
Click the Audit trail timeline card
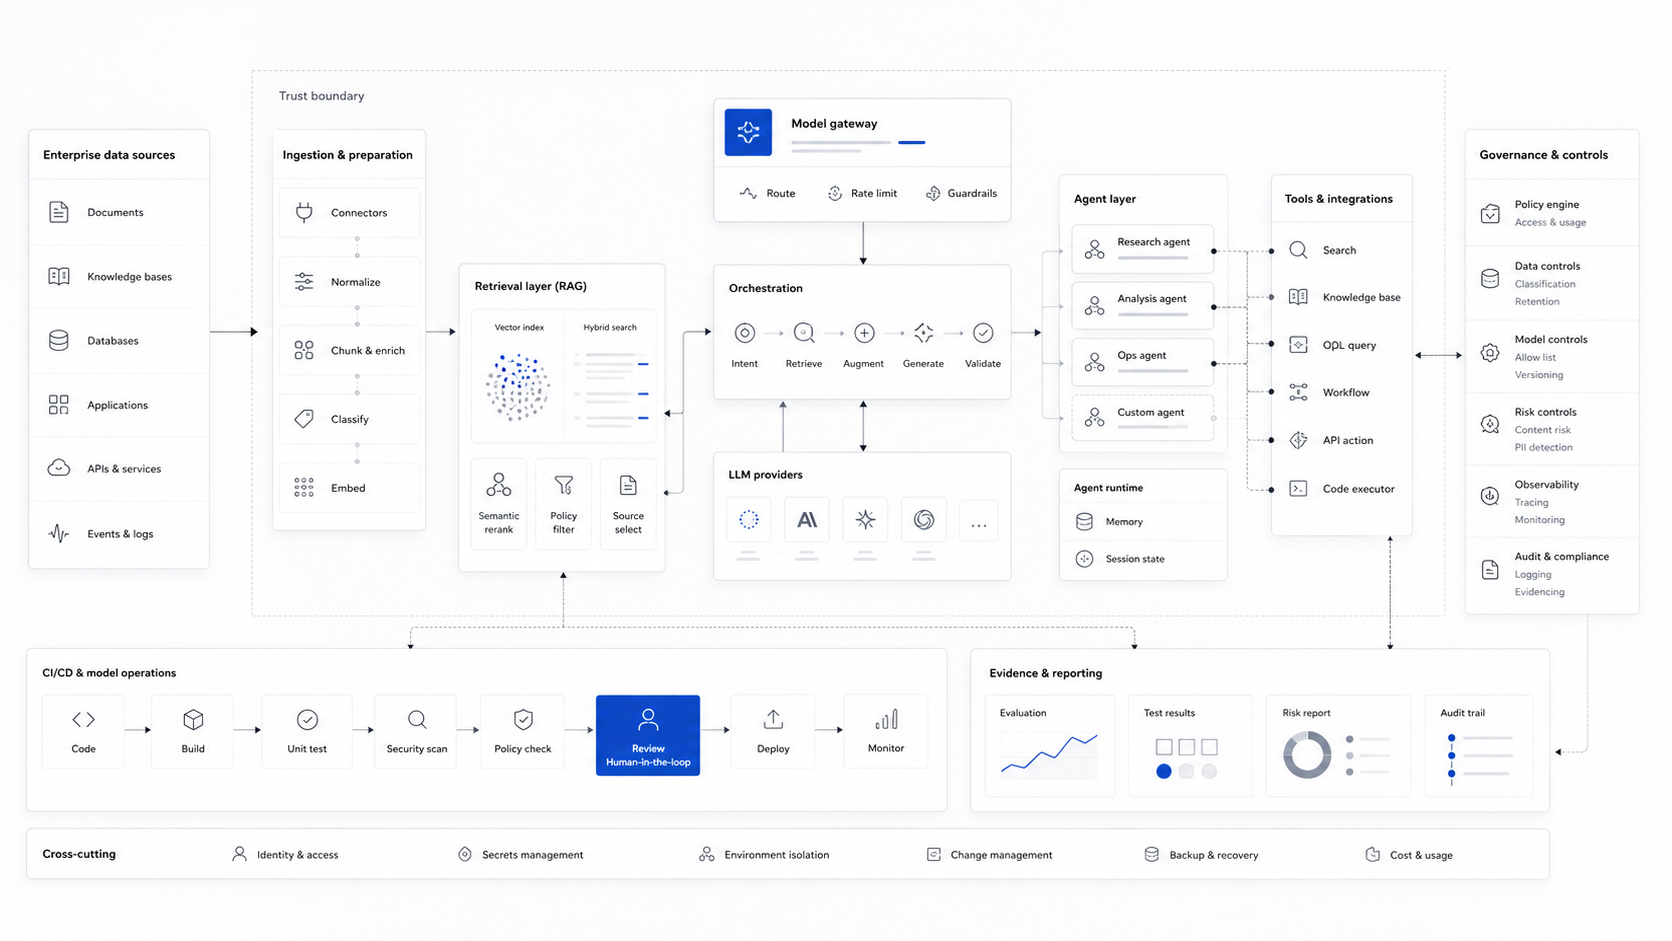pos(1479,745)
